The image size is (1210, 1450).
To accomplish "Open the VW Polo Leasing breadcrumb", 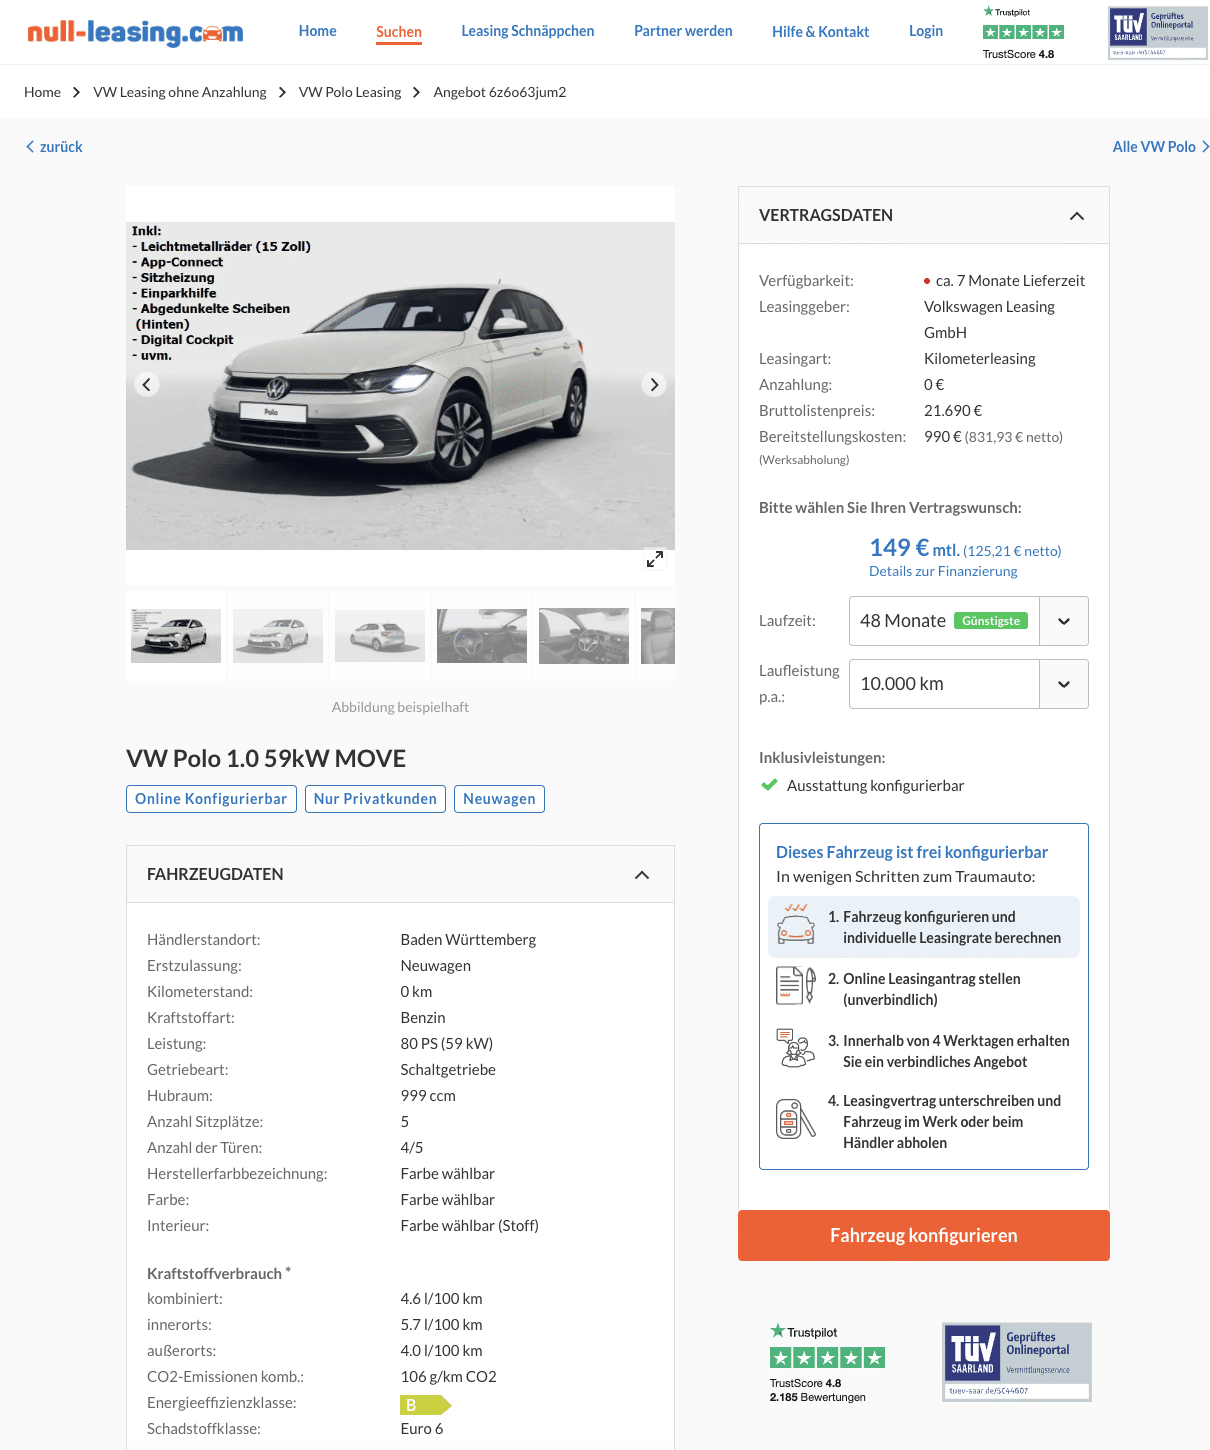I will click(x=350, y=92).
